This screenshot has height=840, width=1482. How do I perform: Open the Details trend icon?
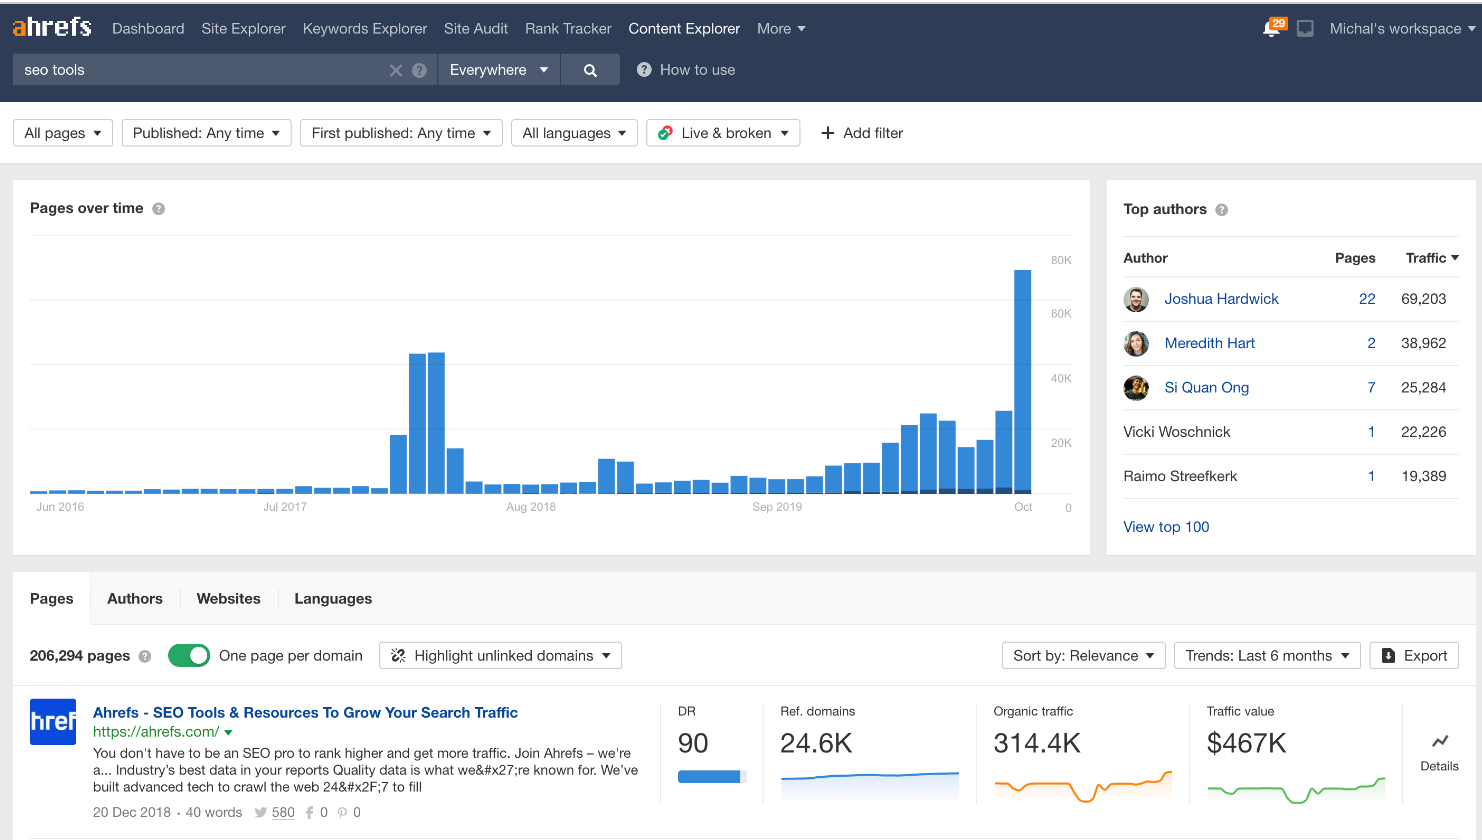click(x=1439, y=741)
